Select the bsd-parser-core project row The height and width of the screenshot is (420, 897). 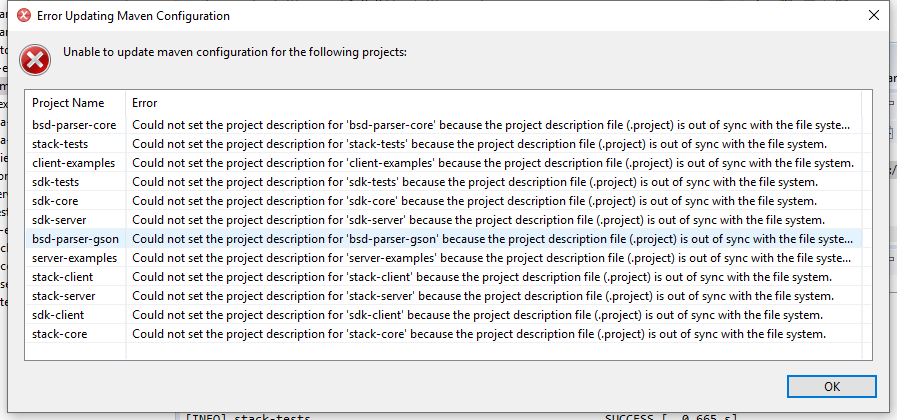(x=74, y=125)
